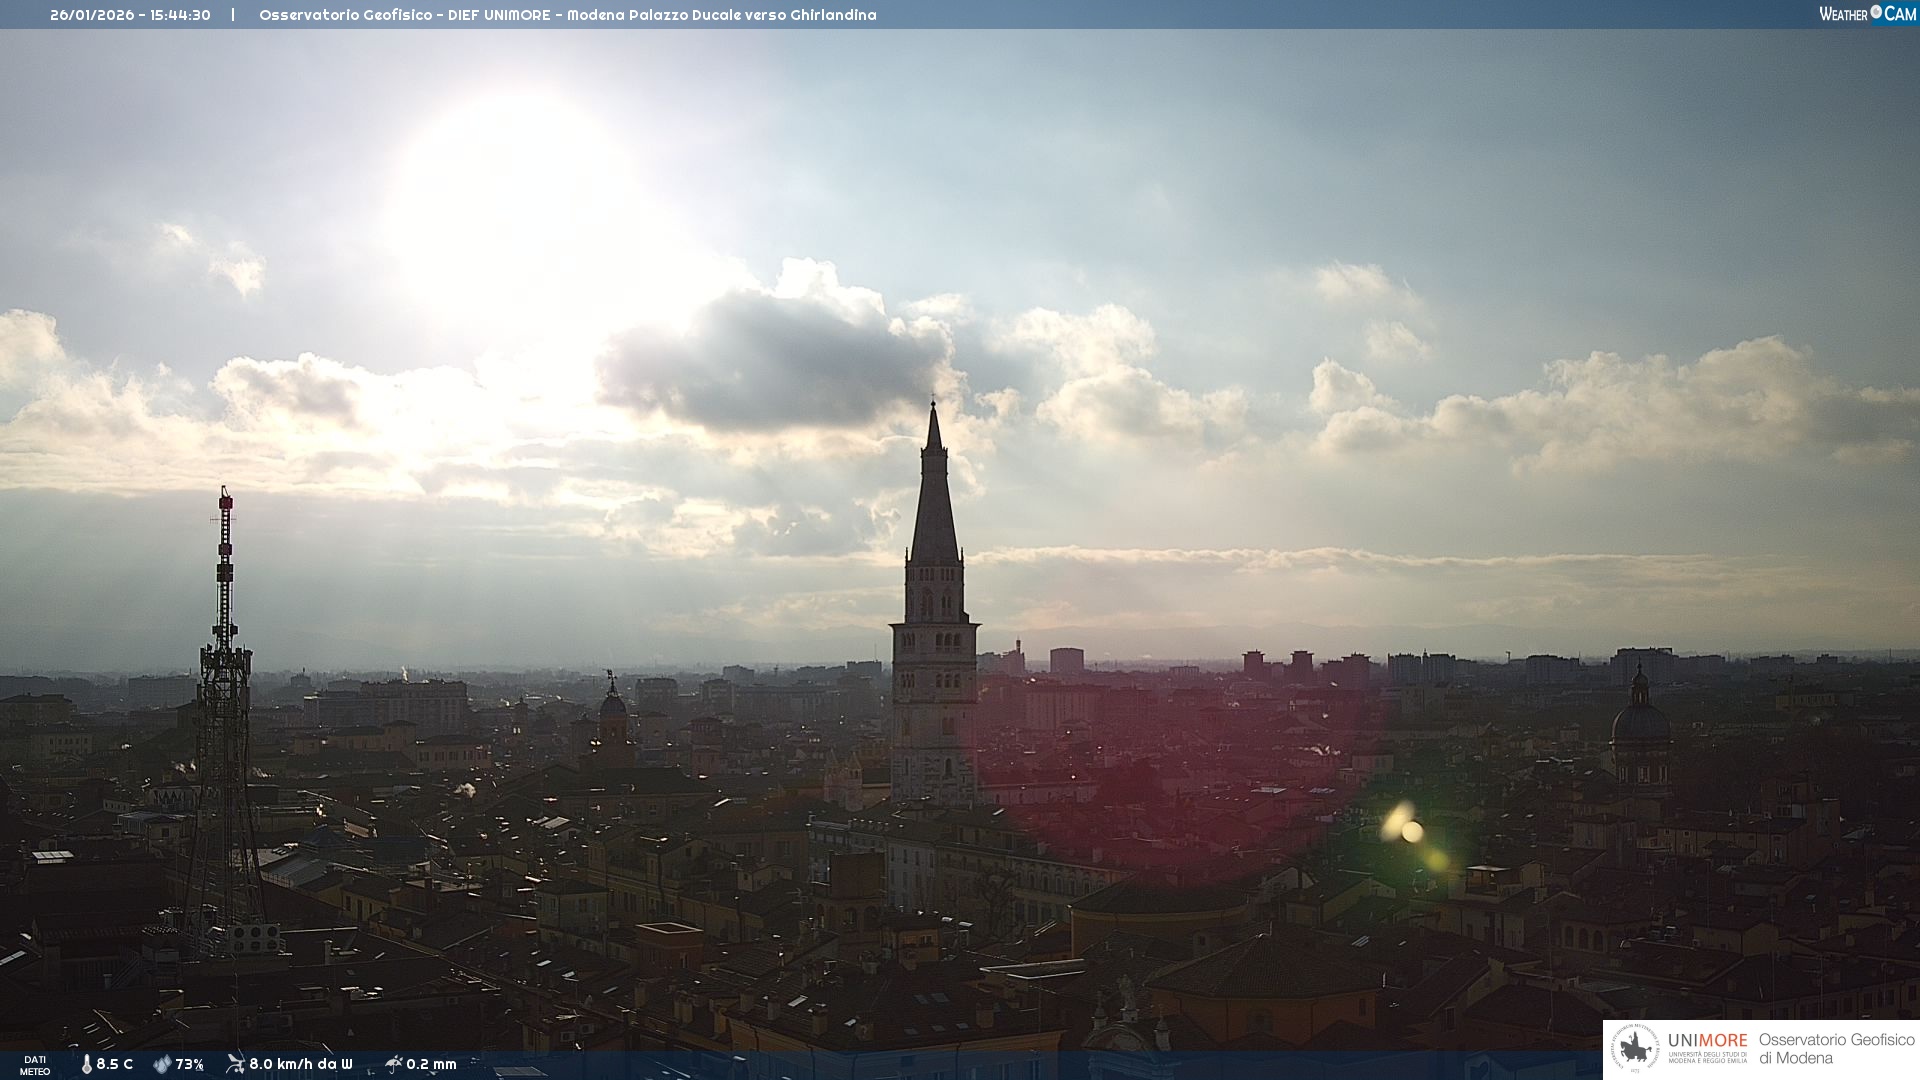The height and width of the screenshot is (1080, 1920).
Task: Click the church dome on the right
Action: (x=1639, y=720)
